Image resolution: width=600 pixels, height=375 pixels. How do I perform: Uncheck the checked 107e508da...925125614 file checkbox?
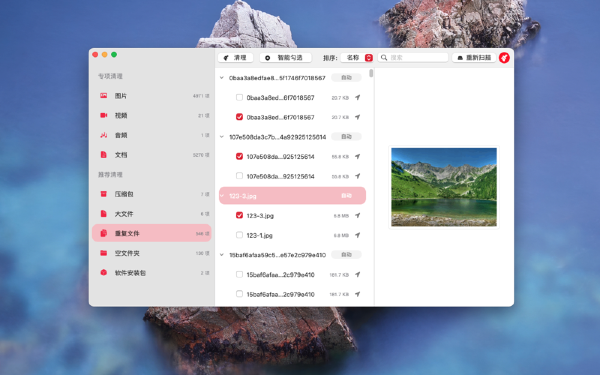(x=239, y=156)
